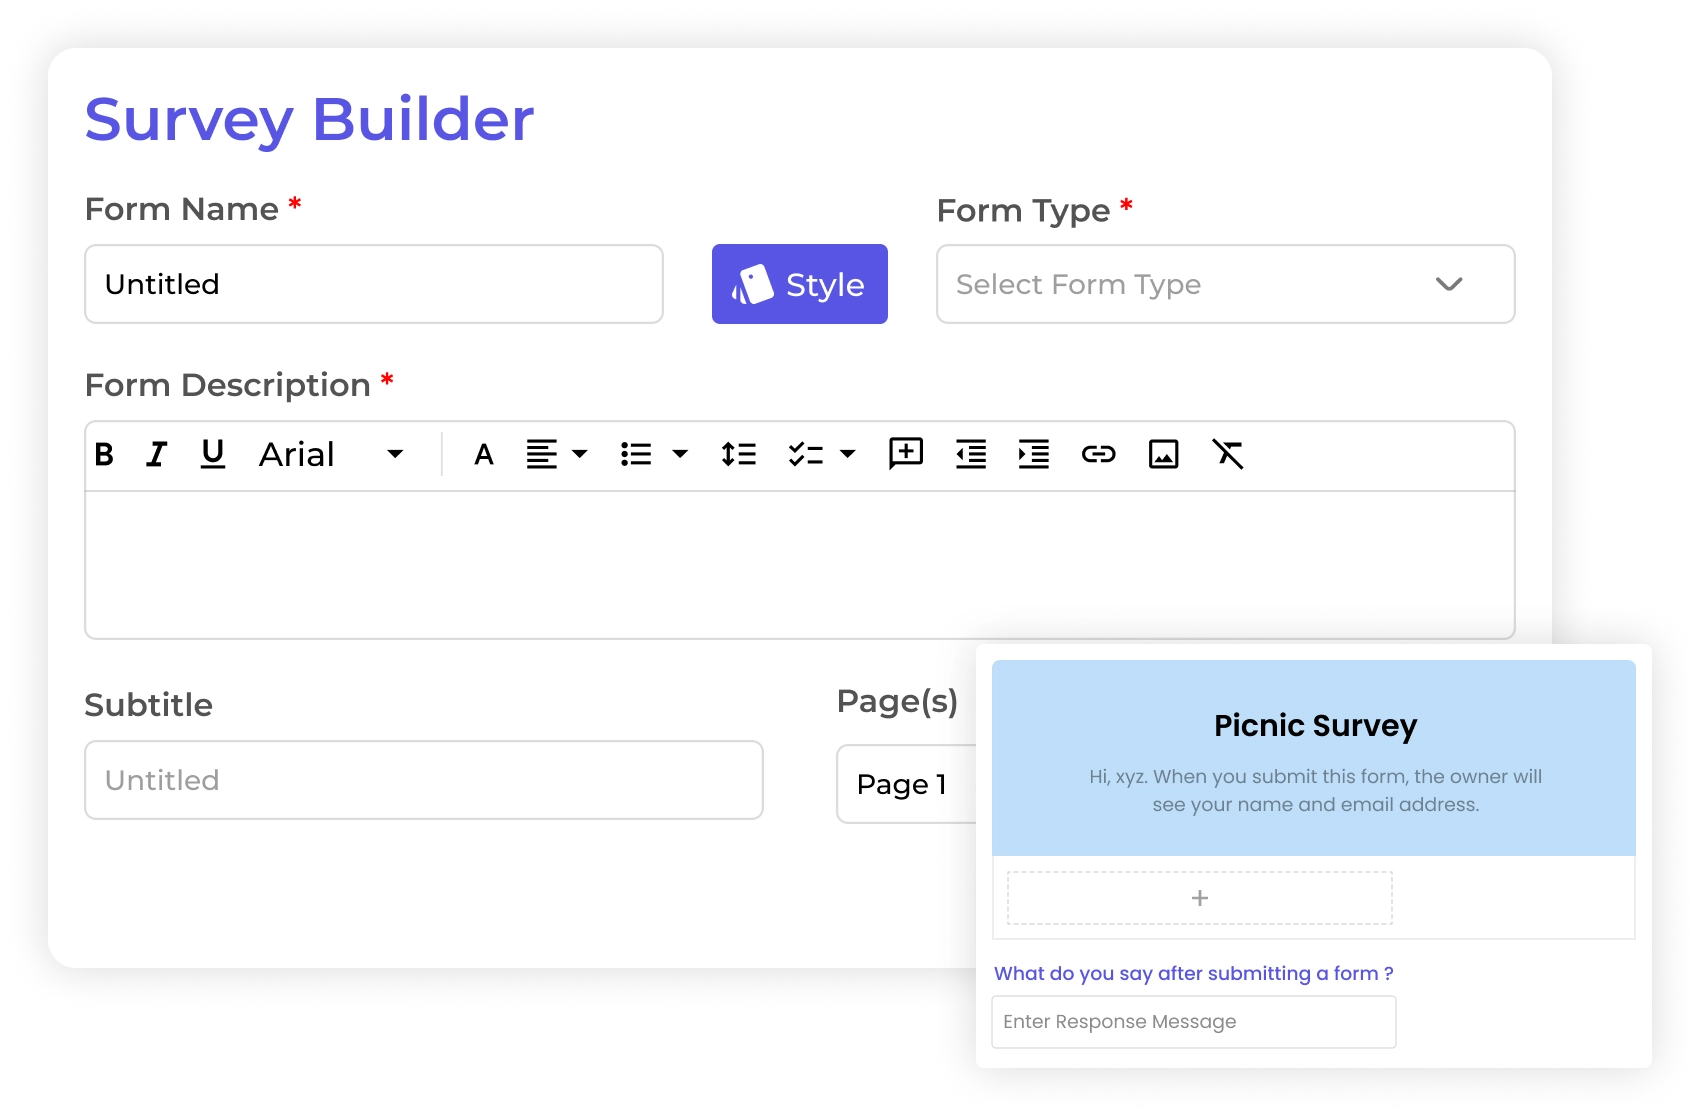Insert an image into the description
This screenshot has height=1116, width=1700.
coord(1163,455)
